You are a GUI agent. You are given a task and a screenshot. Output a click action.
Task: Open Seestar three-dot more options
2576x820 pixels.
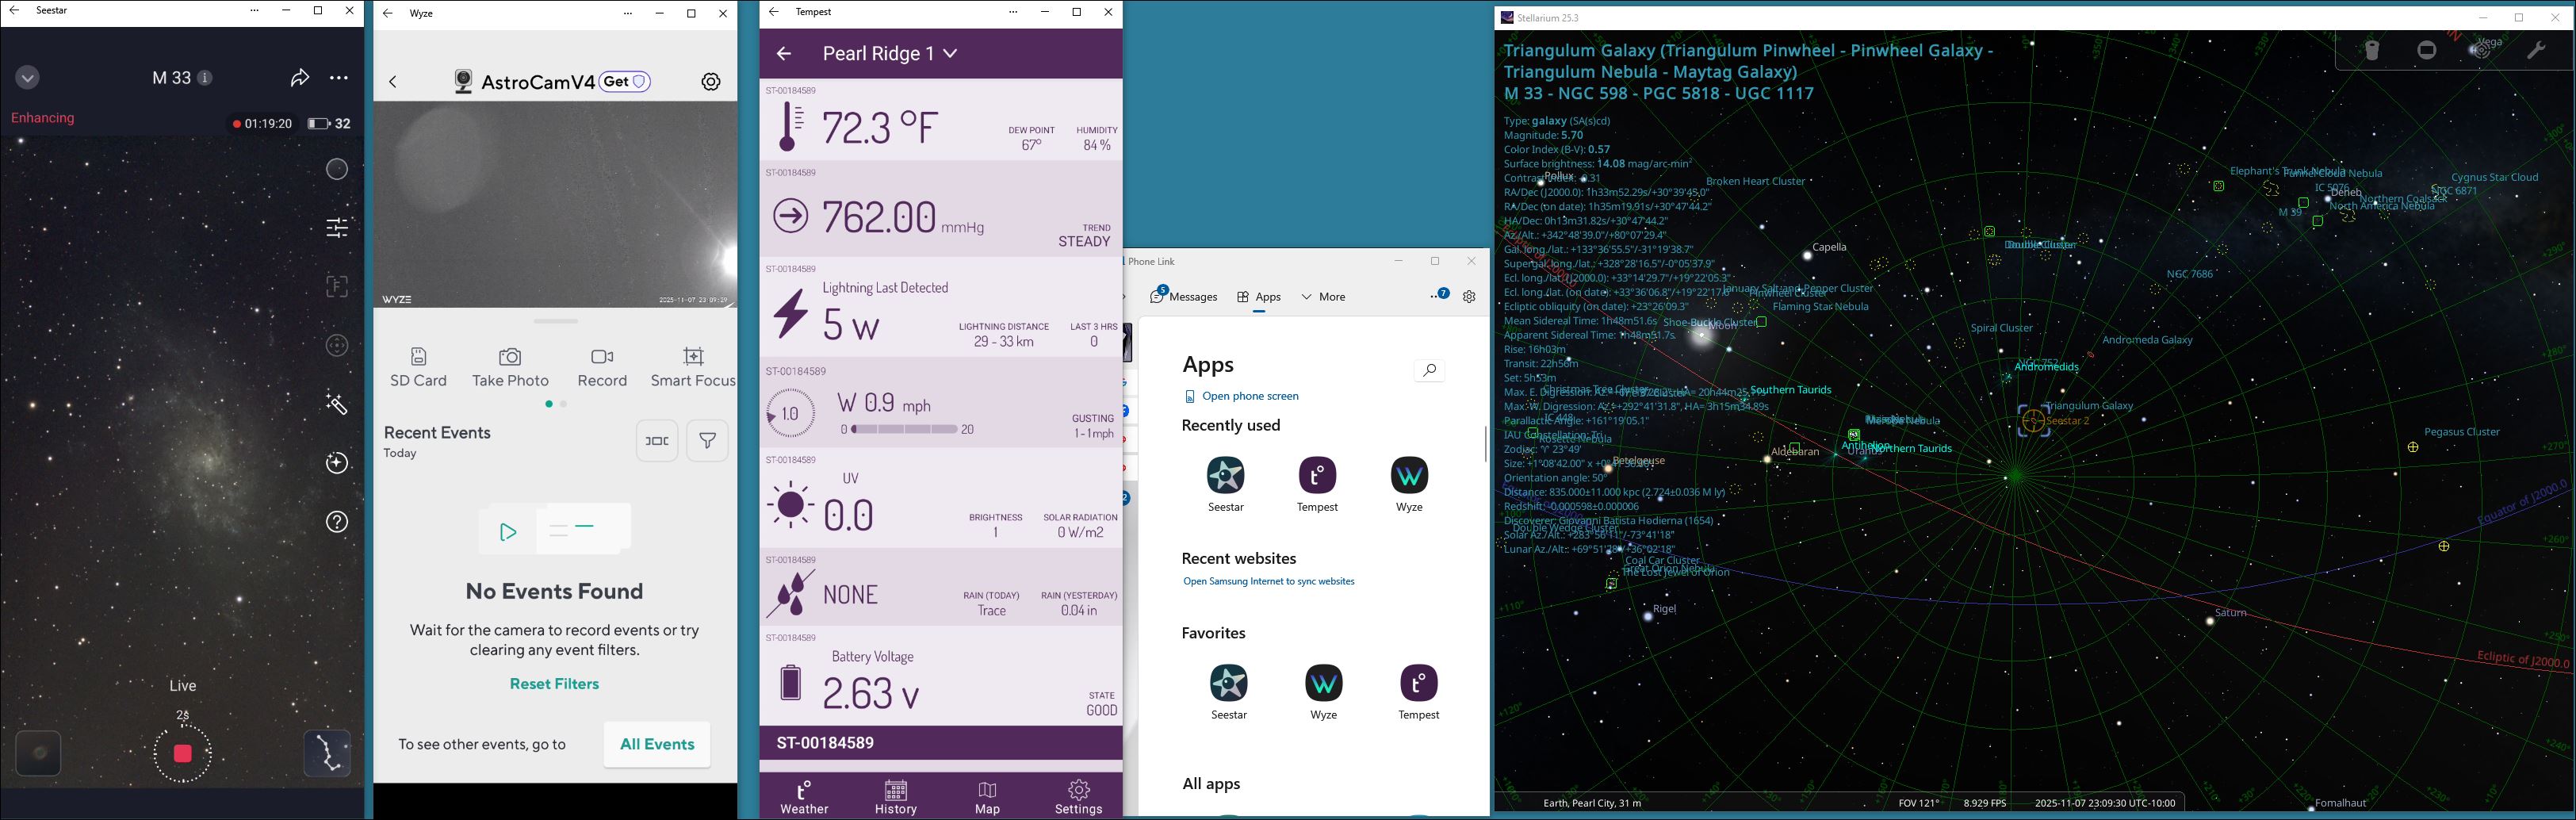pos(339,78)
